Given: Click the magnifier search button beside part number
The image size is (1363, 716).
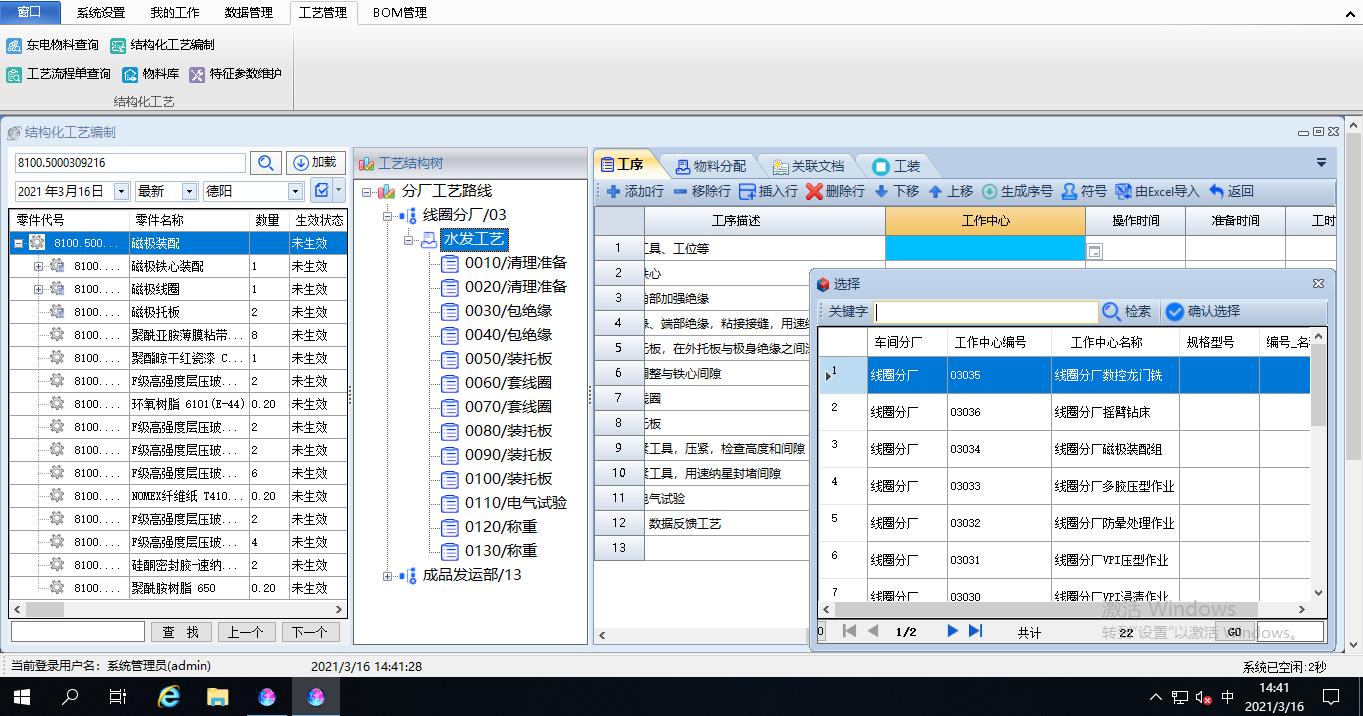Looking at the screenshot, I should (265, 163).
